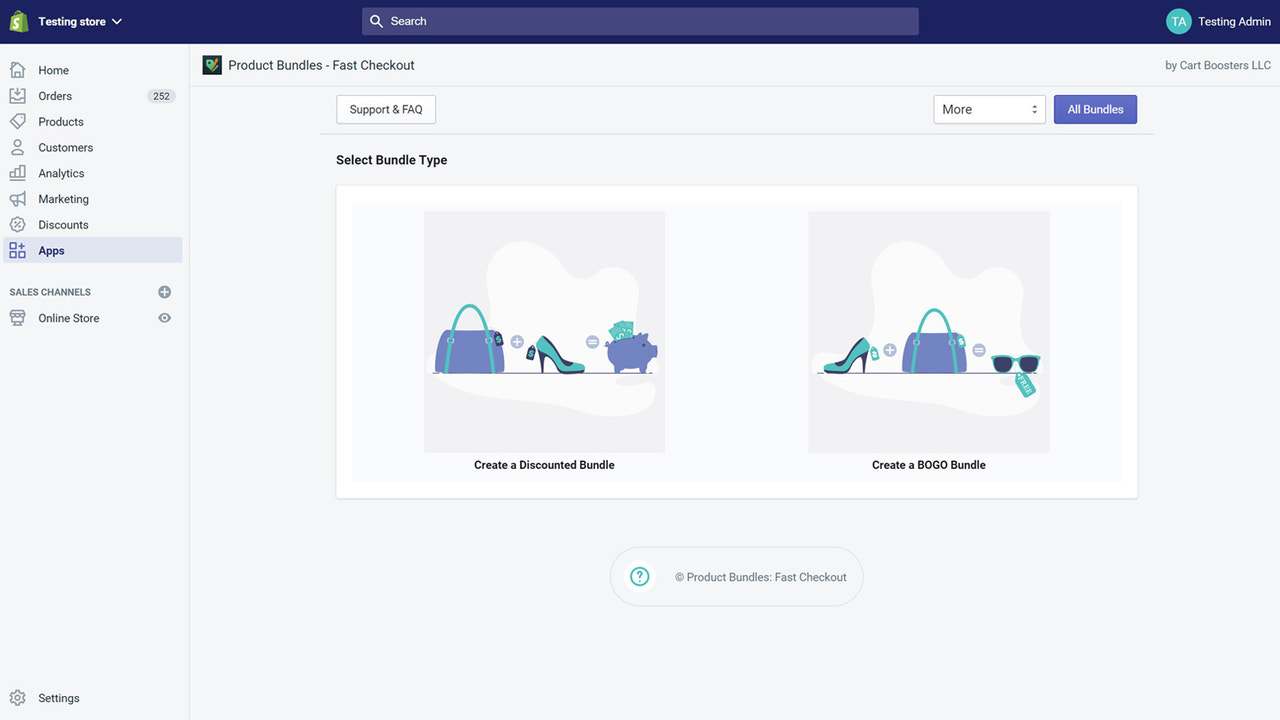
Task: Expand the More options dropdown
Action: [988, 109]
